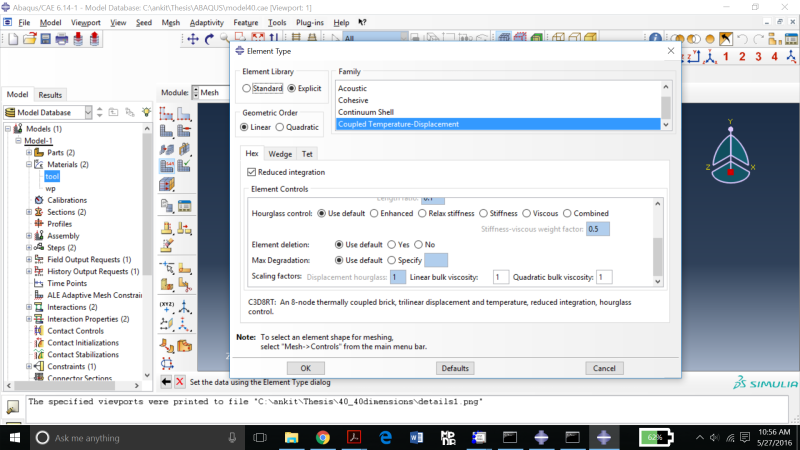Apply saved view number 4
800x450 pixels.
[x=774, y=57]
